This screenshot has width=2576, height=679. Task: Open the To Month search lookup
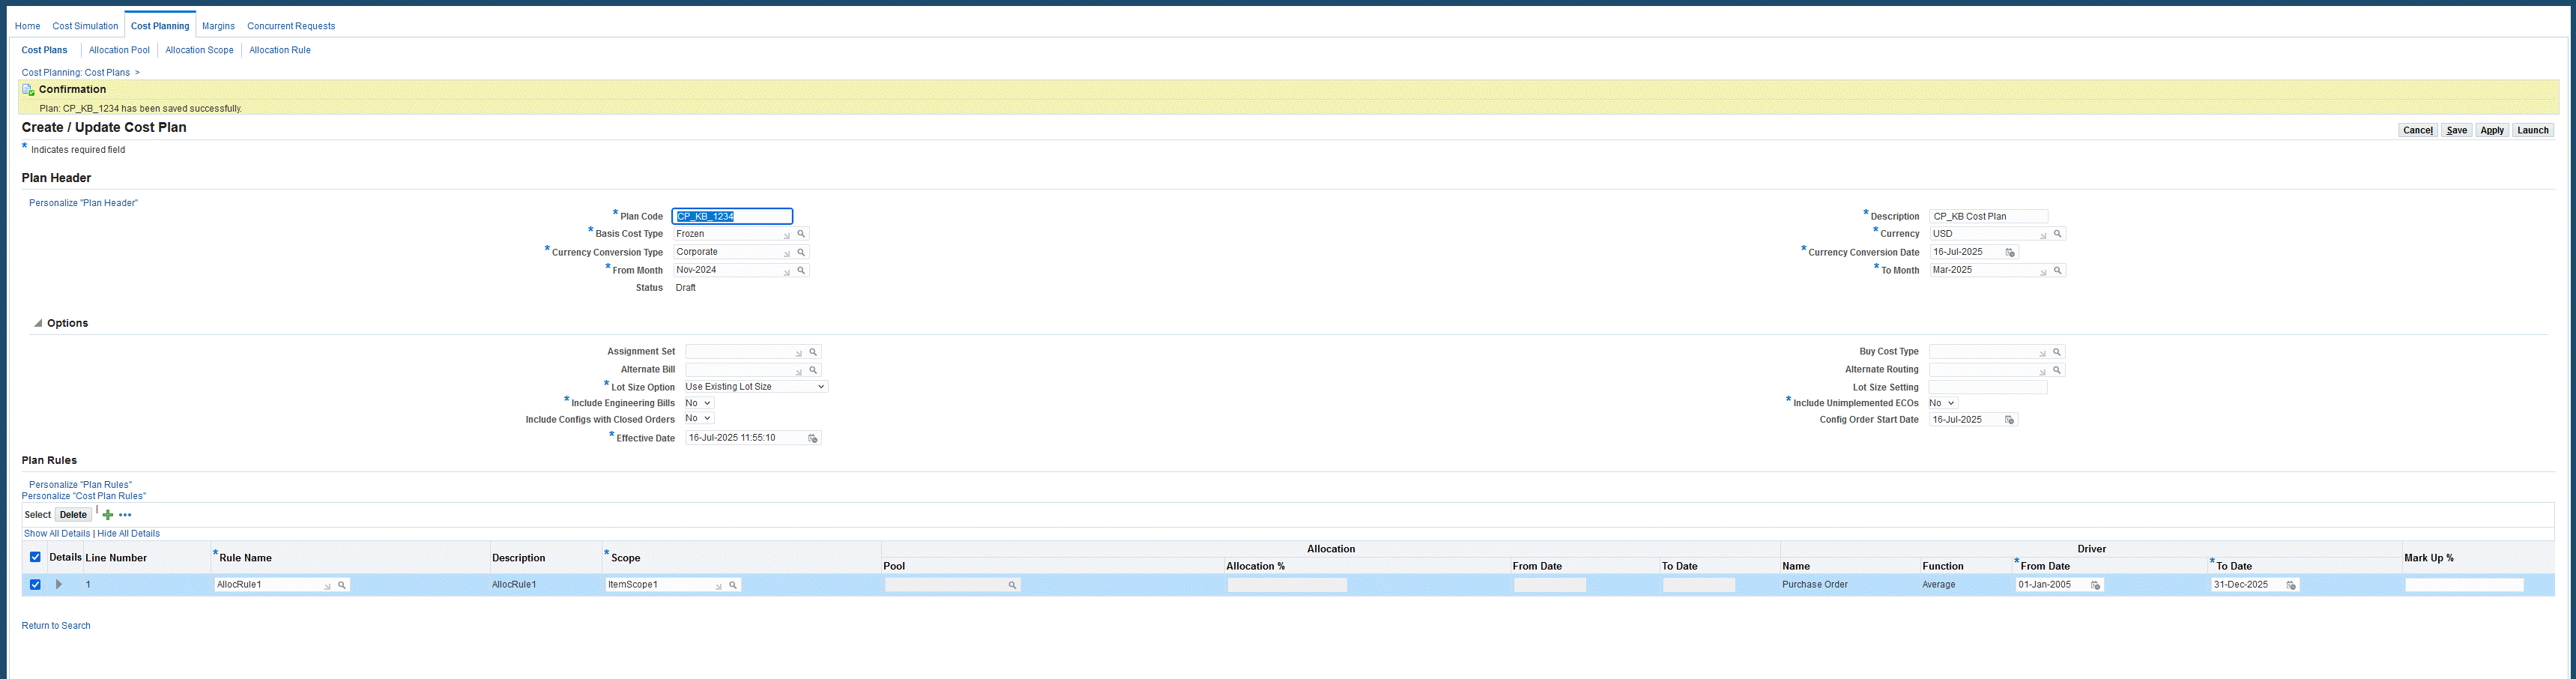pyautogui.click(x=2057, y=270)
